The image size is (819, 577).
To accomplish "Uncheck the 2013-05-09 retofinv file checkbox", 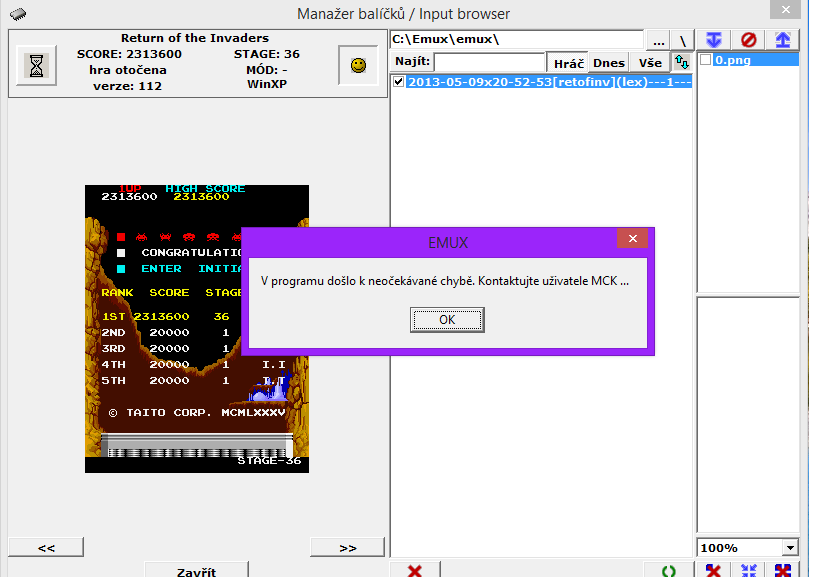I will coord(399,81).
